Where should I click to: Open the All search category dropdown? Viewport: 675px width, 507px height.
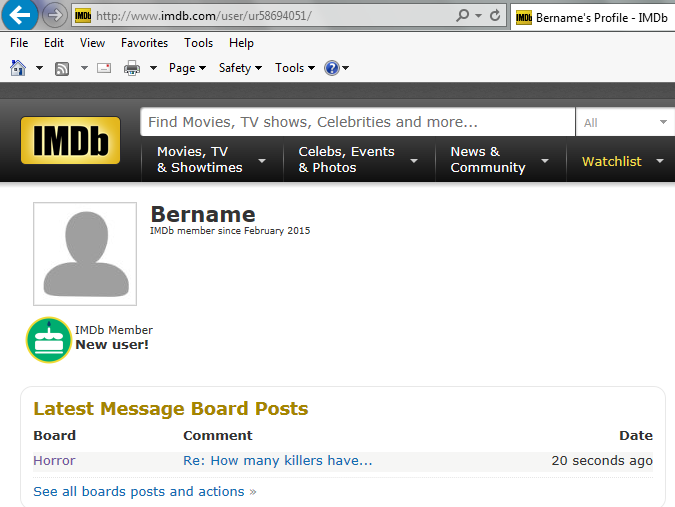coord(625,122)
